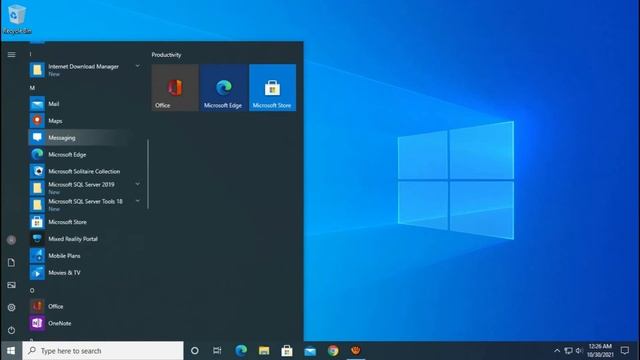Open Microsoft Solitaire Collection

click(86, 171)
